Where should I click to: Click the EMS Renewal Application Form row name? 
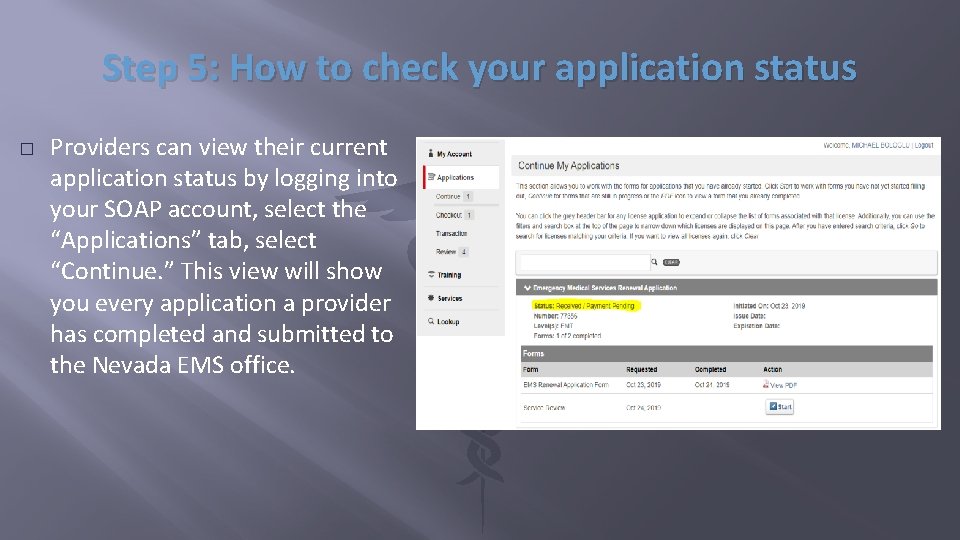pyautogui.click(x=566, y=385)
